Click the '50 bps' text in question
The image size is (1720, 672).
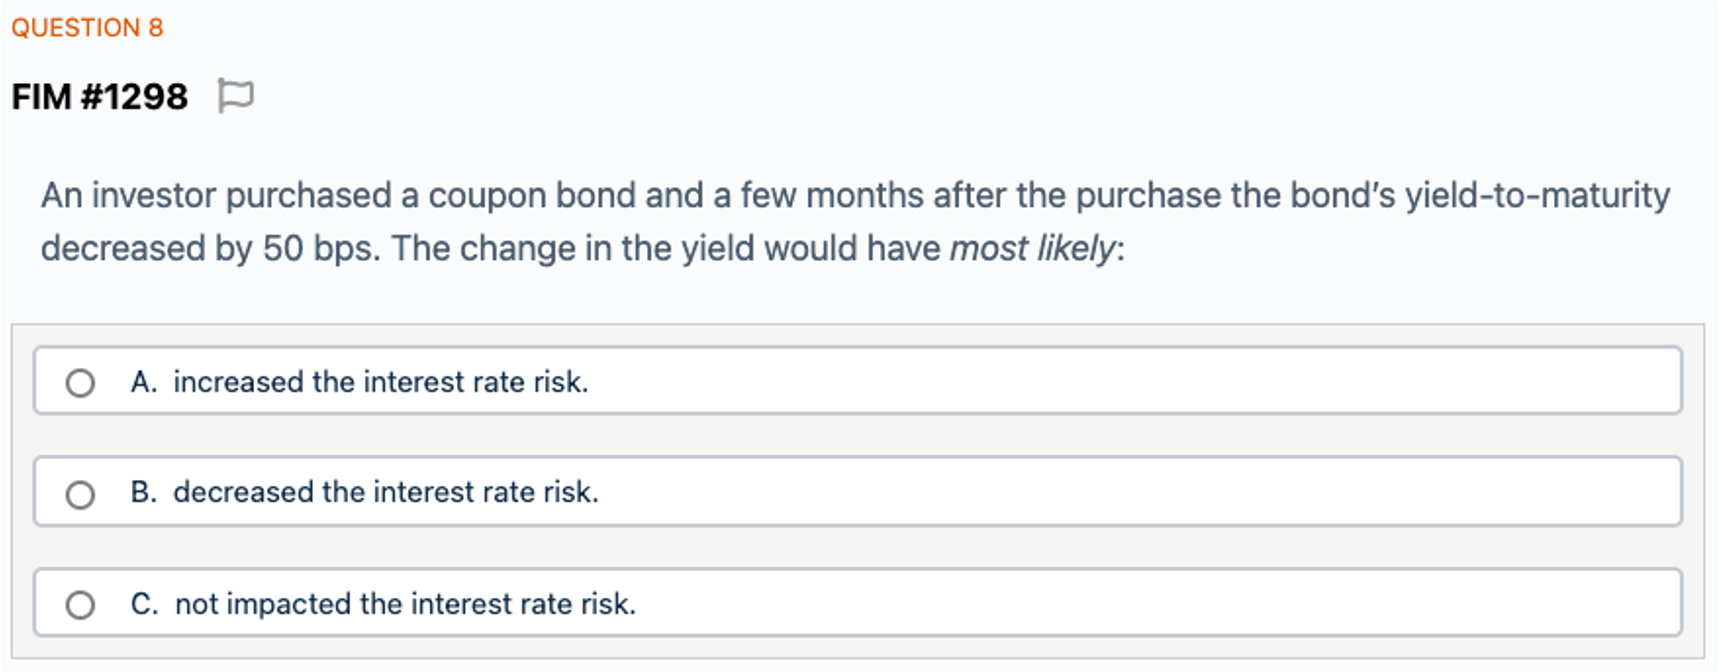[x=320, y=248]
